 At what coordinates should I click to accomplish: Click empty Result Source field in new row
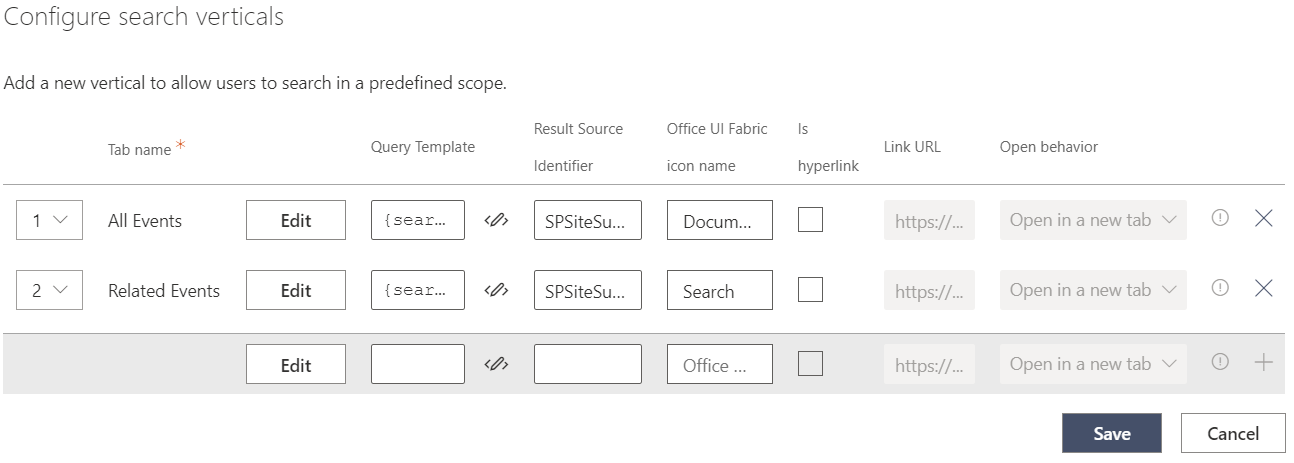pyautogui.click(x=588, y=364)
